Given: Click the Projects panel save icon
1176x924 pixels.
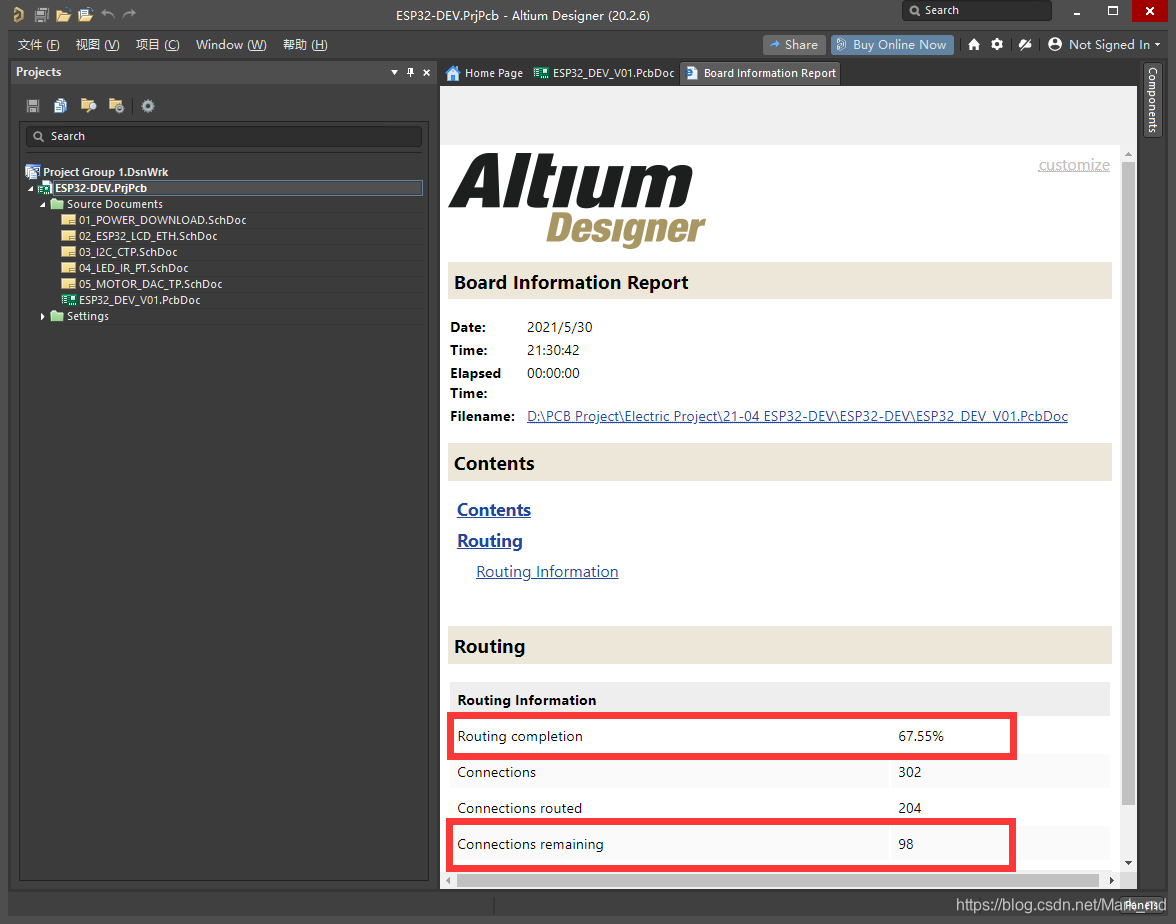Looking at the screenshot, I should pos(33,106).
